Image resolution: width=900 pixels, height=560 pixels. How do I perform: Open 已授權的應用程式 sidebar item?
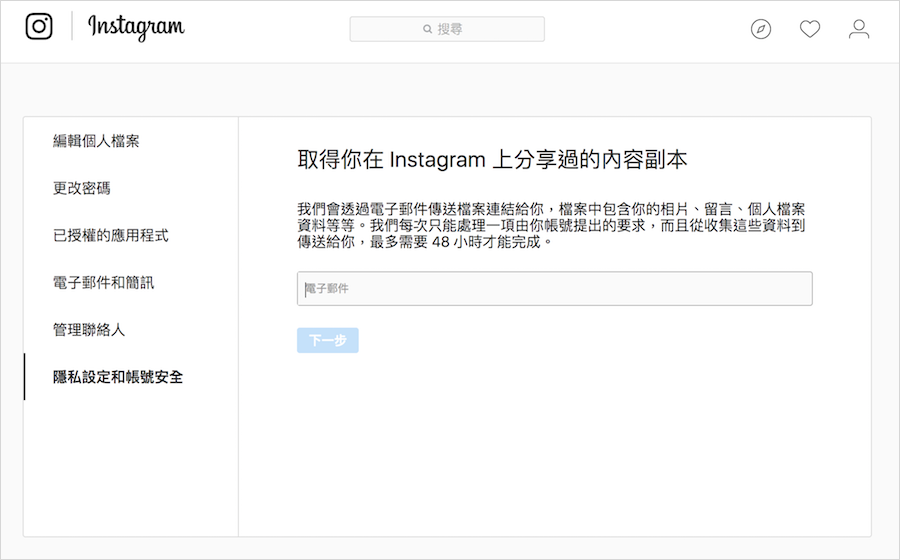(111, 236)
